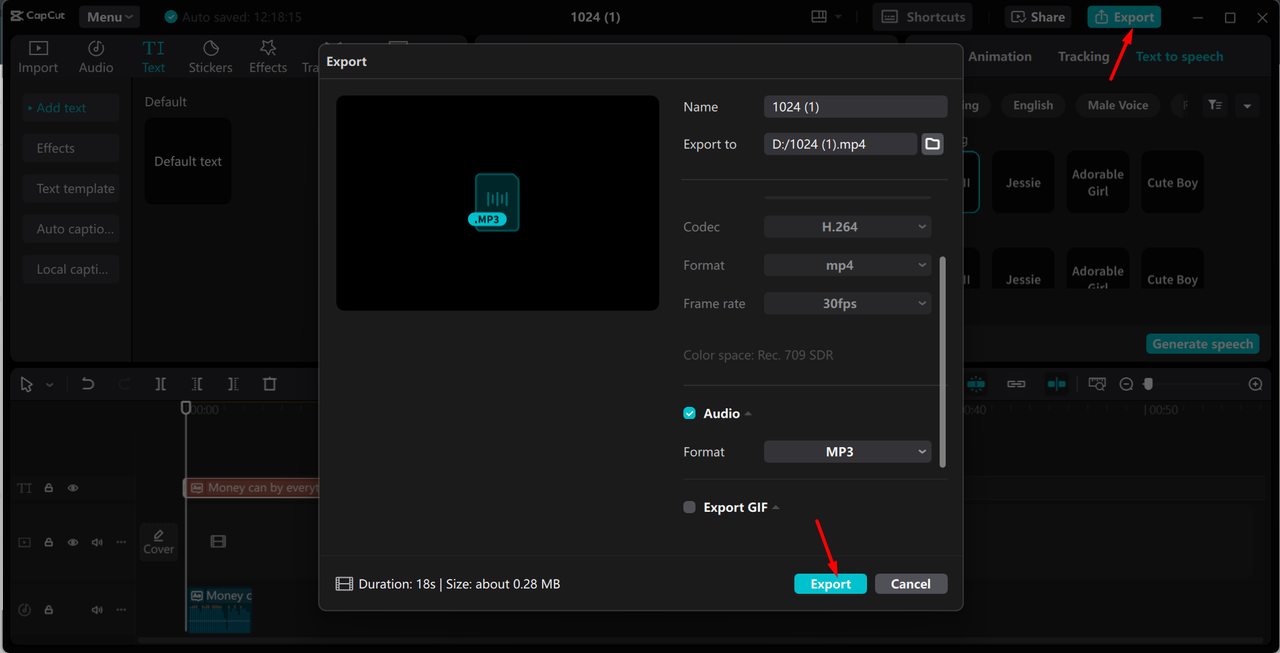
Task: Open the video Format mp4 dropdown
Action: click(847, 265)
